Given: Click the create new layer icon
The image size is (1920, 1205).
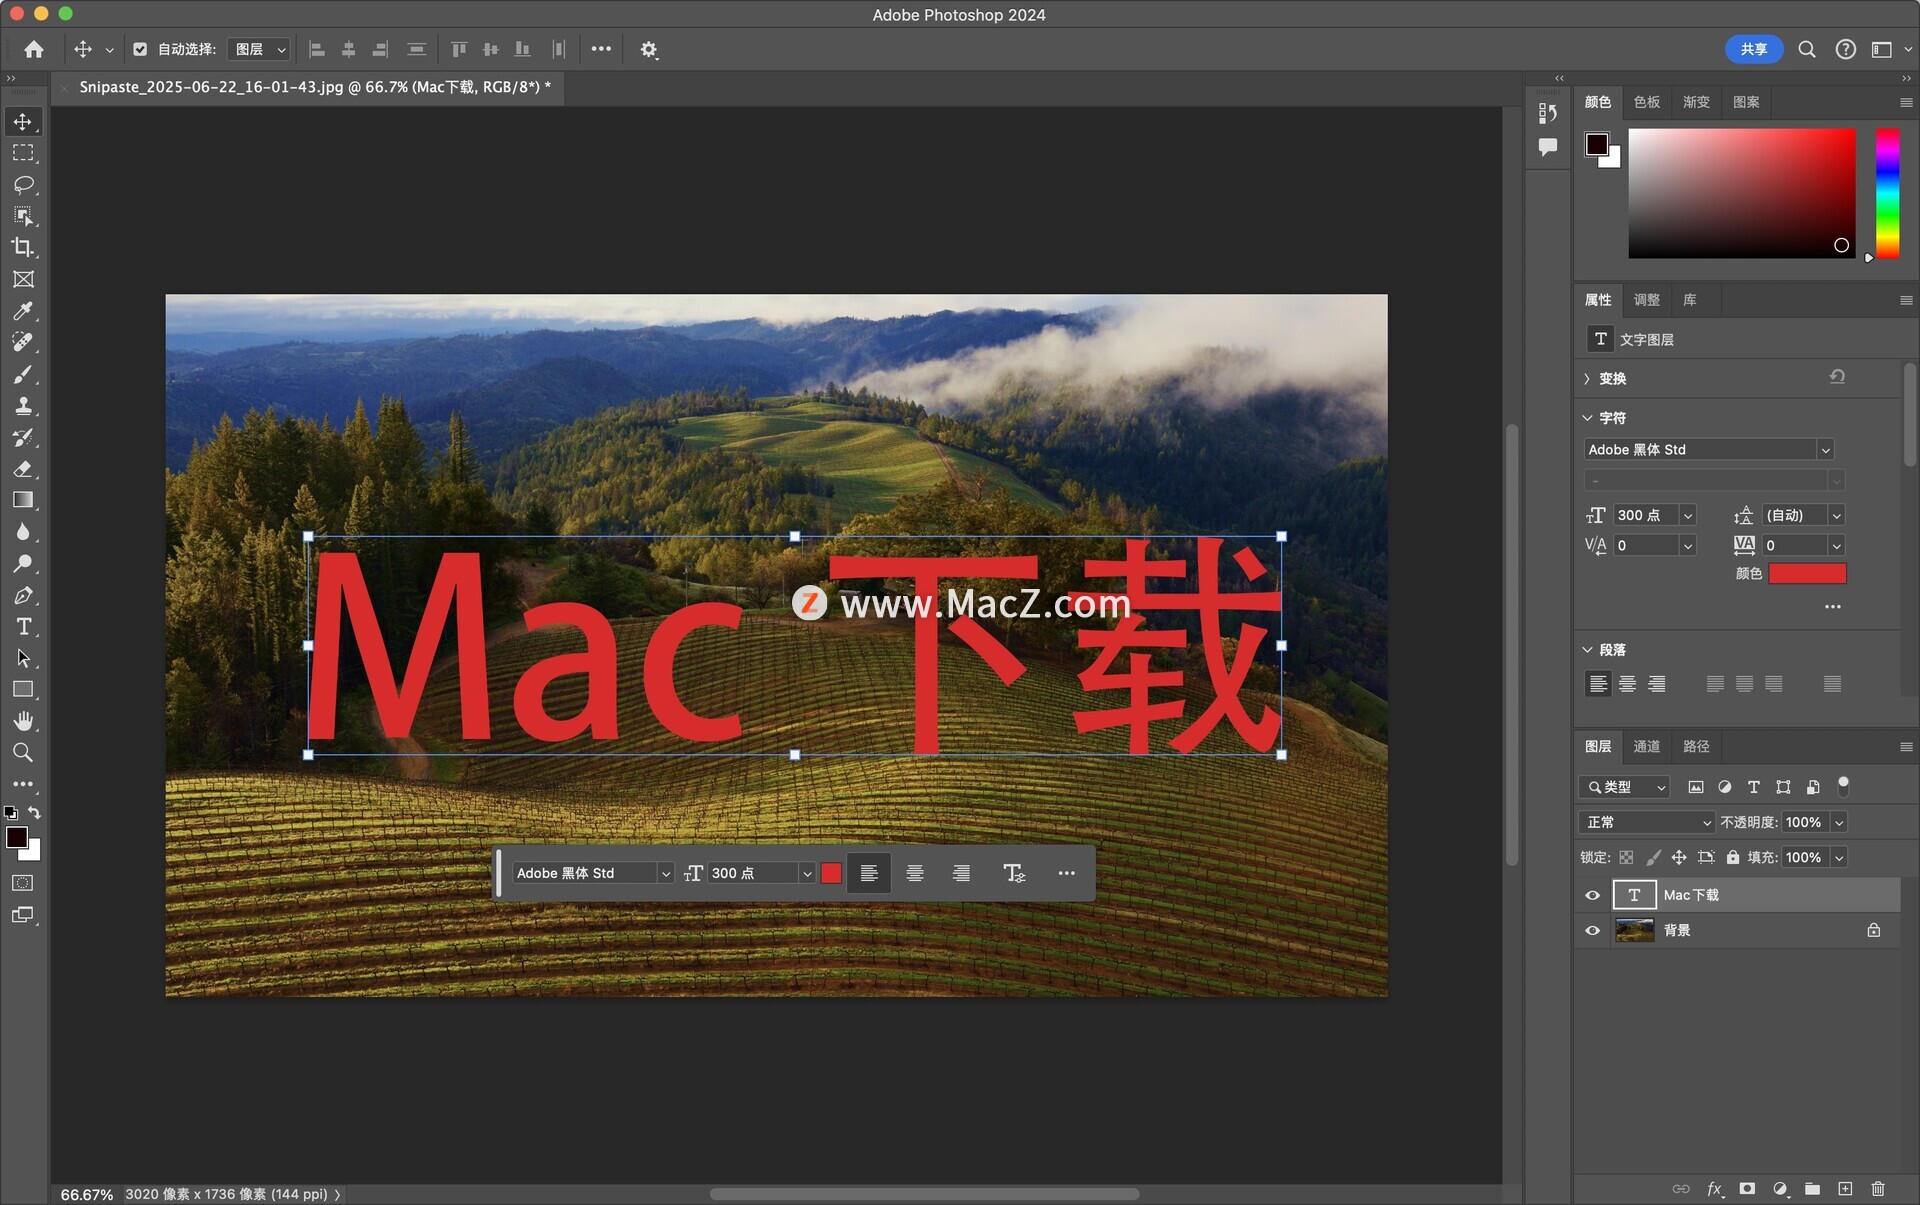Looking at the screenshot, I should 1845,1189.
